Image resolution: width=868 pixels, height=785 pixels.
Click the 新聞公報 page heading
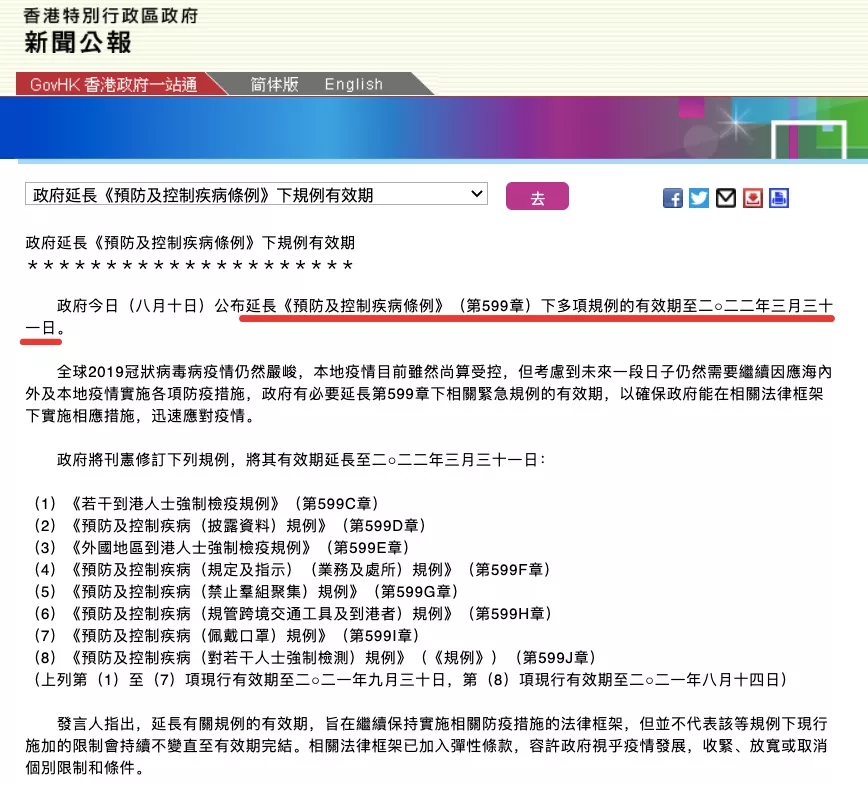point(79,43)
